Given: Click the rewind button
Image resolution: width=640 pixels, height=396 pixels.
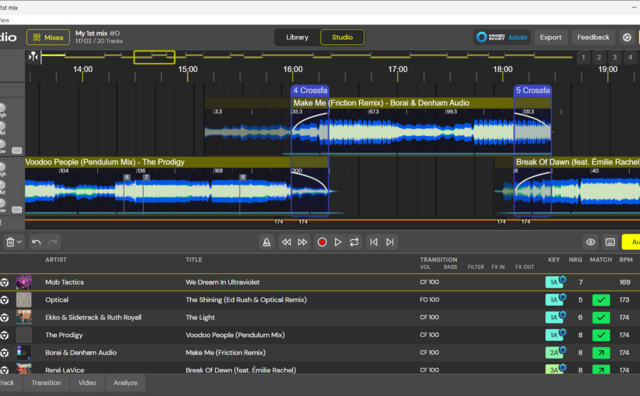Looking at the screenshot, I should click(286, 242).
